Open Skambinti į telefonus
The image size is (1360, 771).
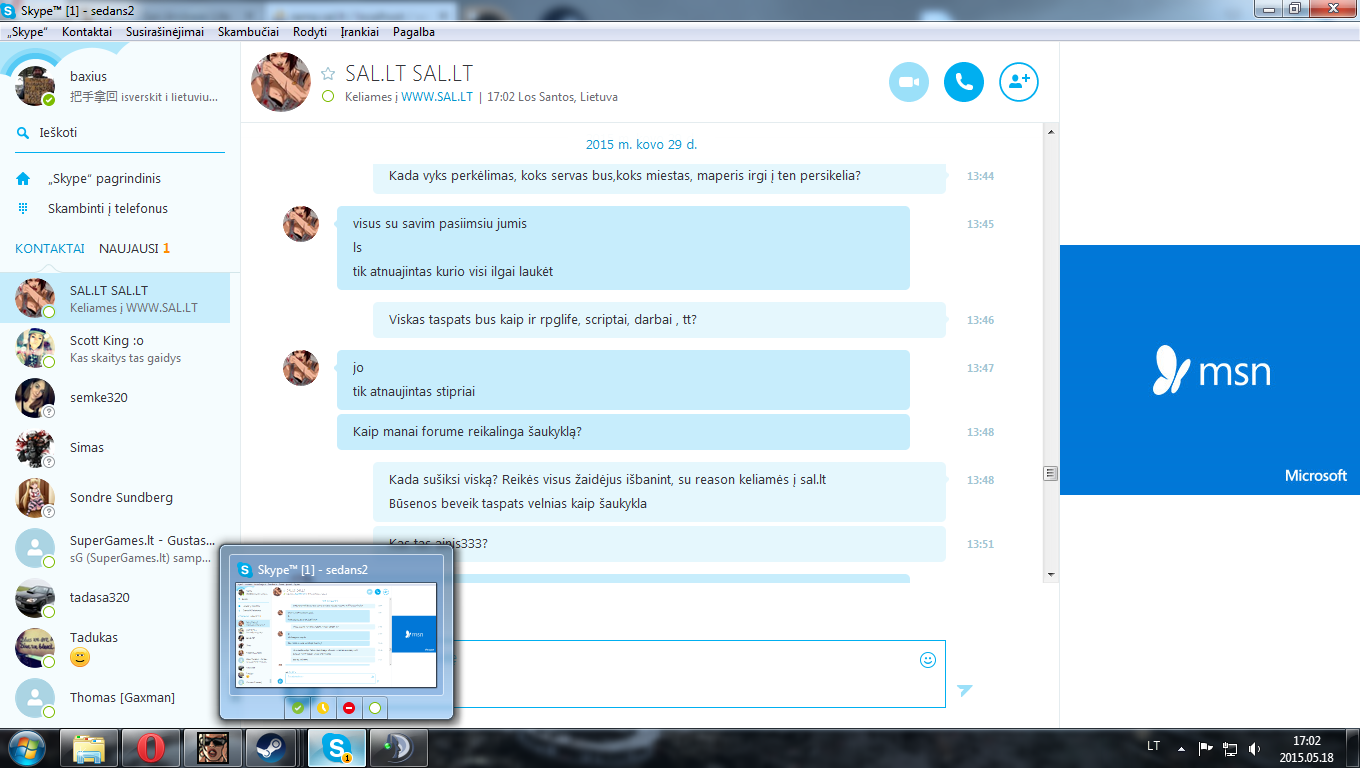coord(108,209)
